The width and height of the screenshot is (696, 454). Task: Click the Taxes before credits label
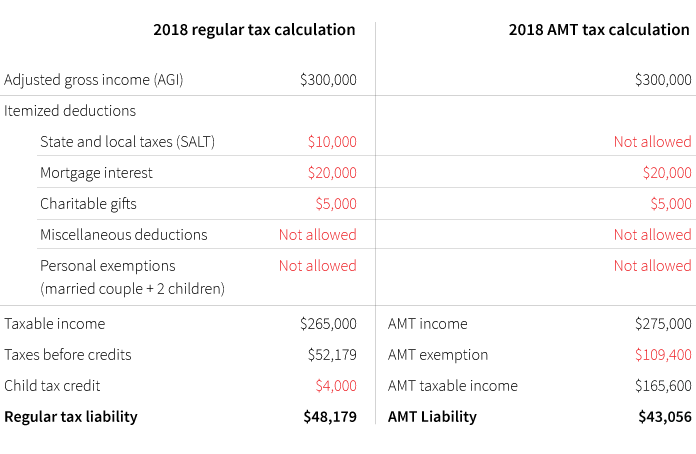tap(68, 354)
